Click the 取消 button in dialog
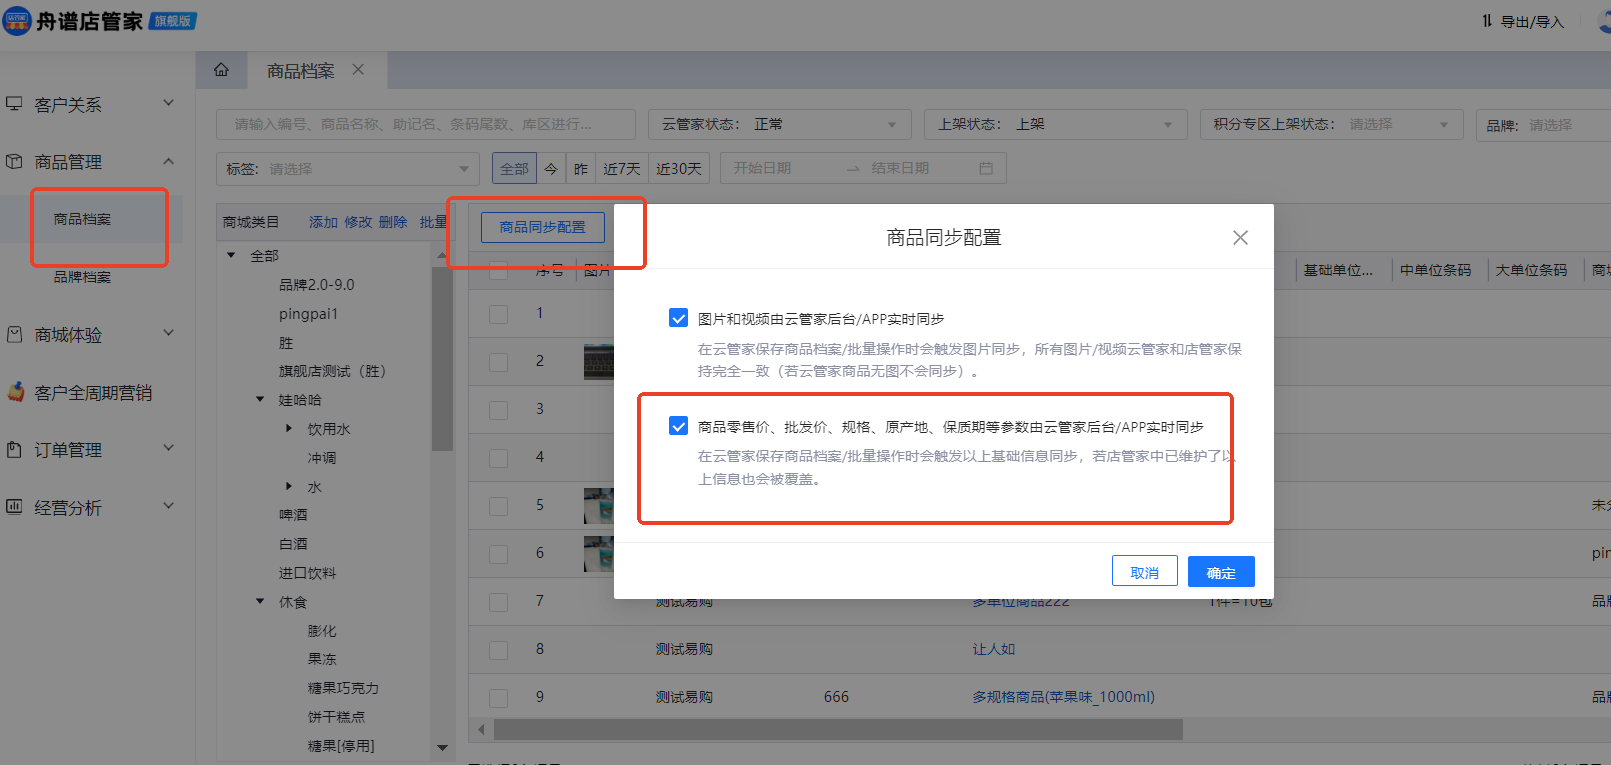 pos(1144,572)
